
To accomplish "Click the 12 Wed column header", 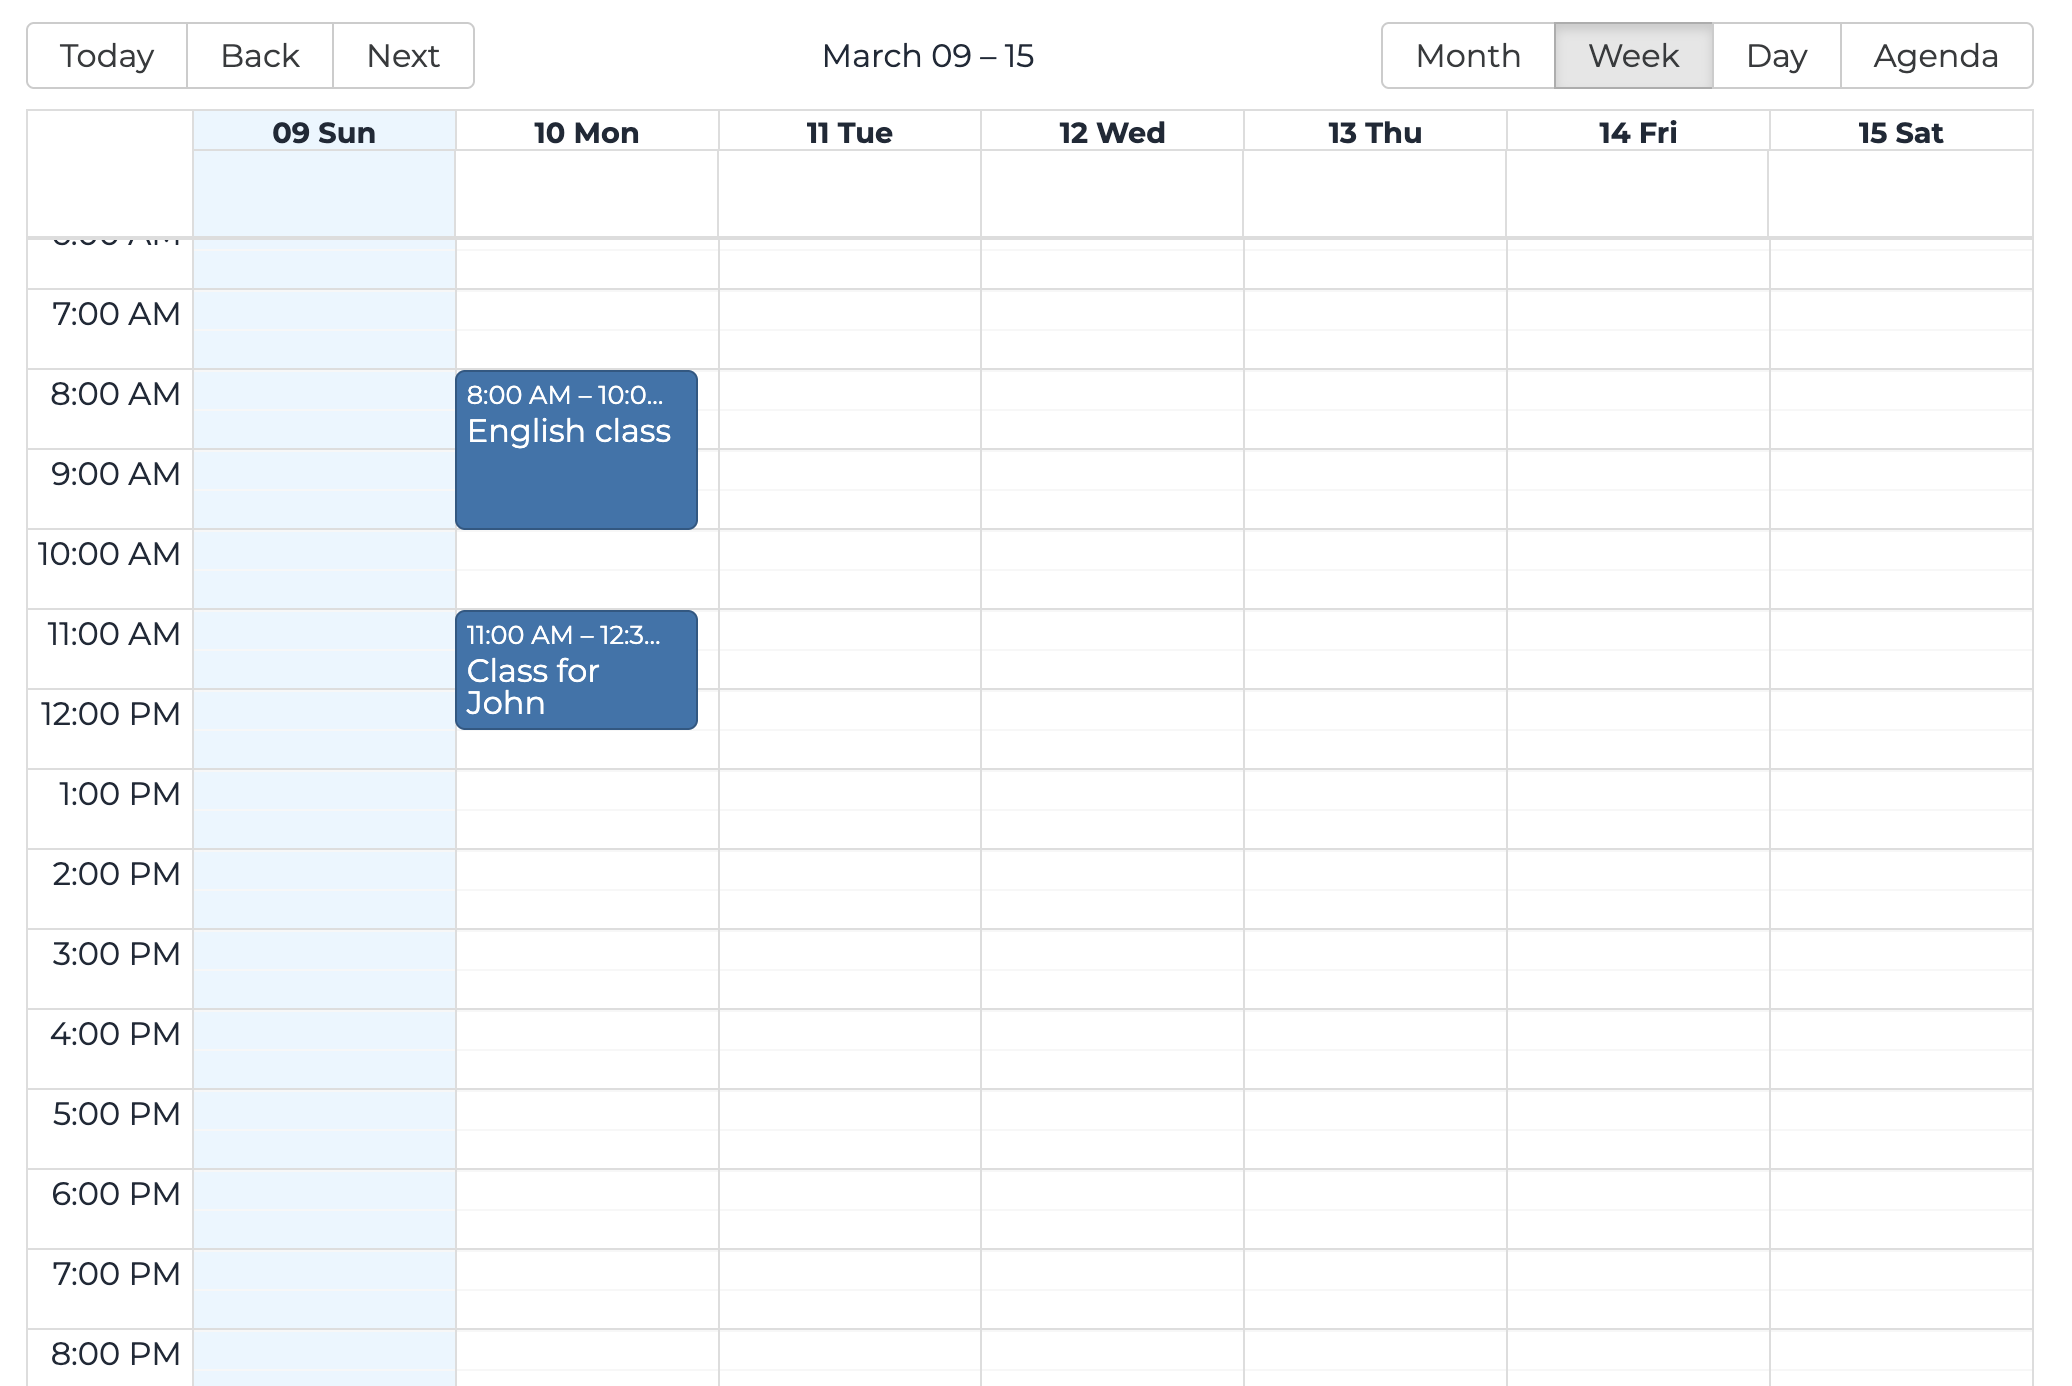I will 1112,133.
